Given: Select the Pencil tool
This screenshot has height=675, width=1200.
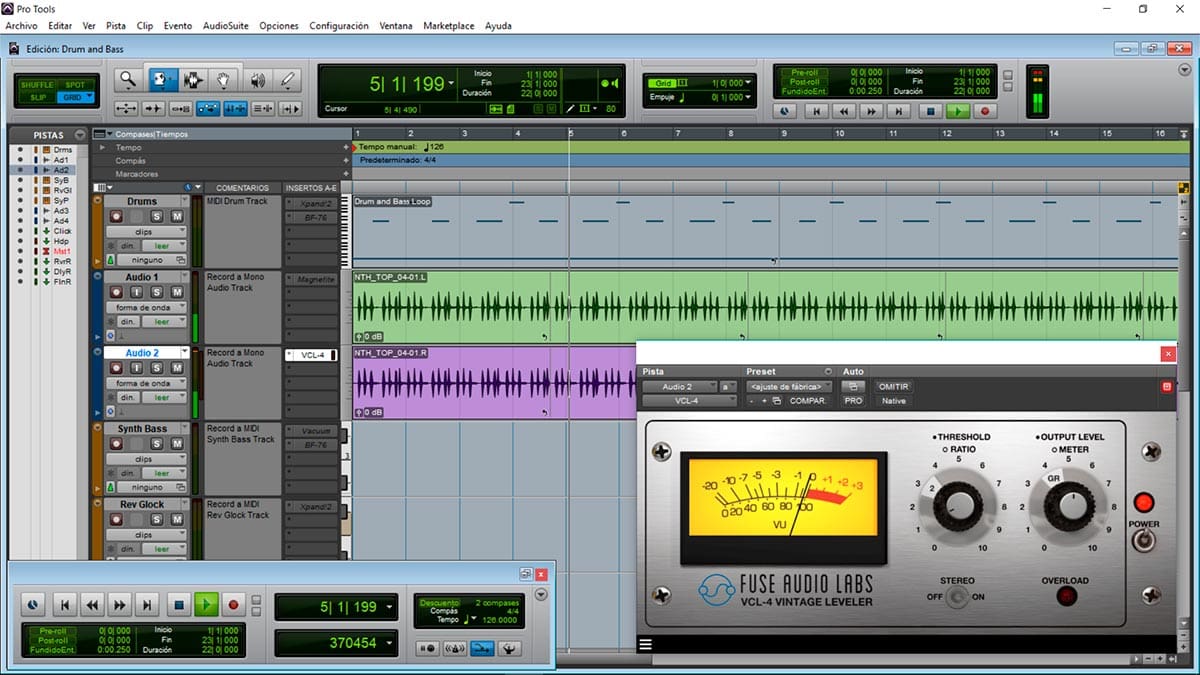Looking at the screenshot, I should click(289, 80).
